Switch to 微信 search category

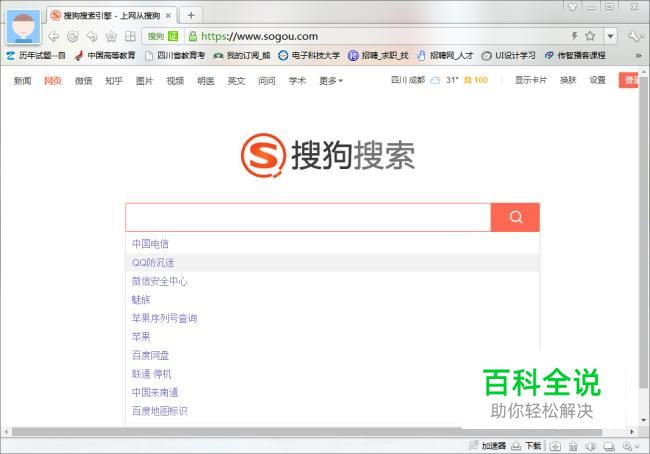coord(83,80)
